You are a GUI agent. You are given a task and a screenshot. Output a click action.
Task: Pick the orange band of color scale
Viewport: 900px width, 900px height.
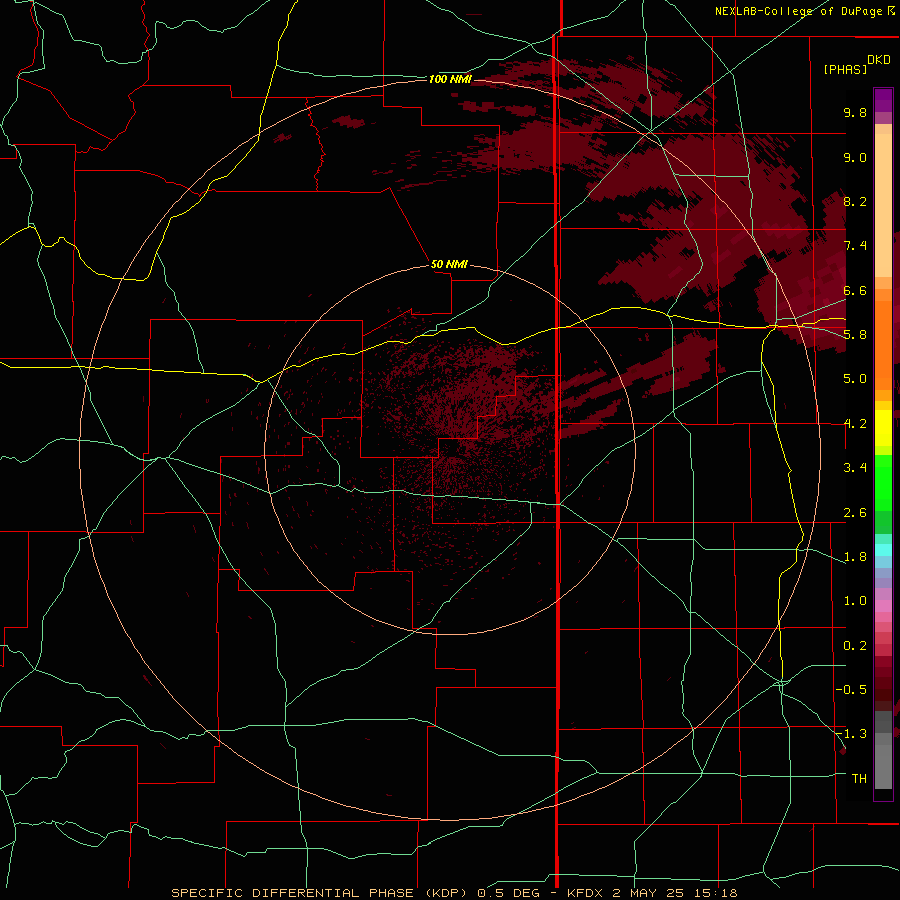point(883,344)
